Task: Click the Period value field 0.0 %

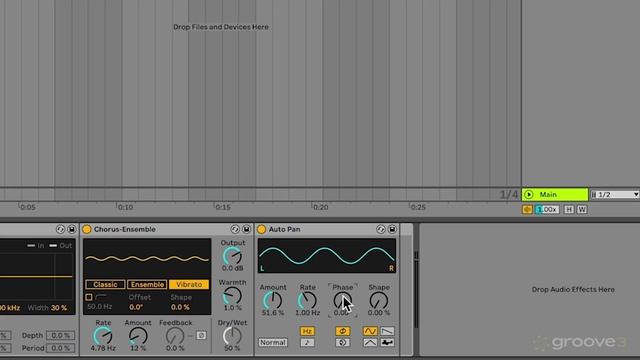Action: pos(60,348)
